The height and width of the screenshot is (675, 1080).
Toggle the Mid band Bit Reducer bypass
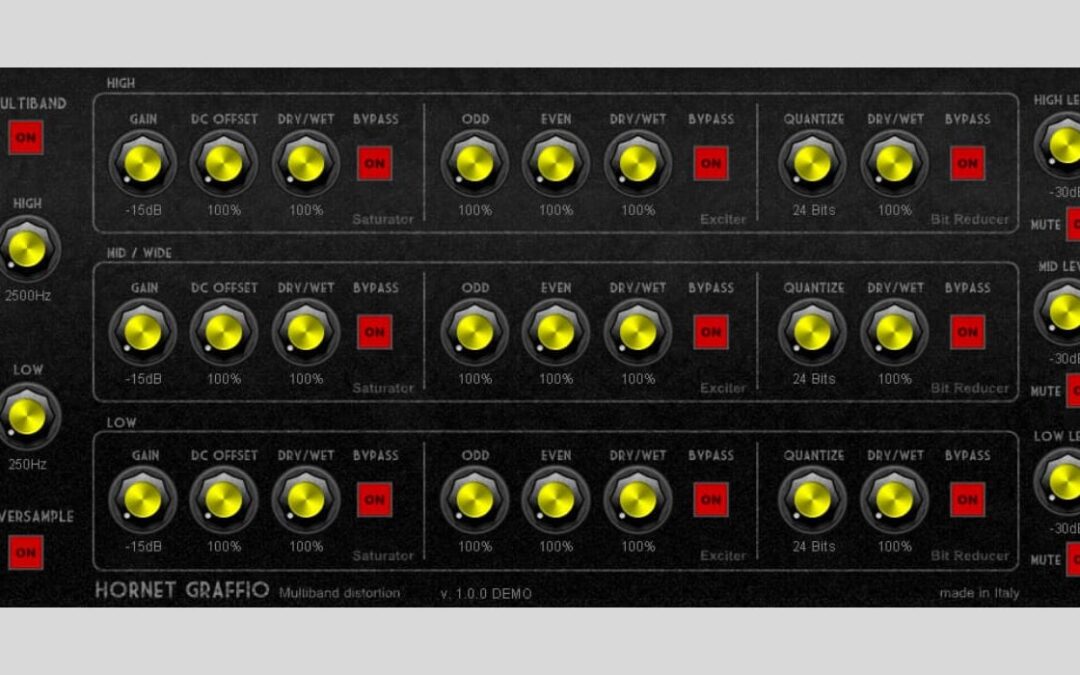tap(967, 332)
